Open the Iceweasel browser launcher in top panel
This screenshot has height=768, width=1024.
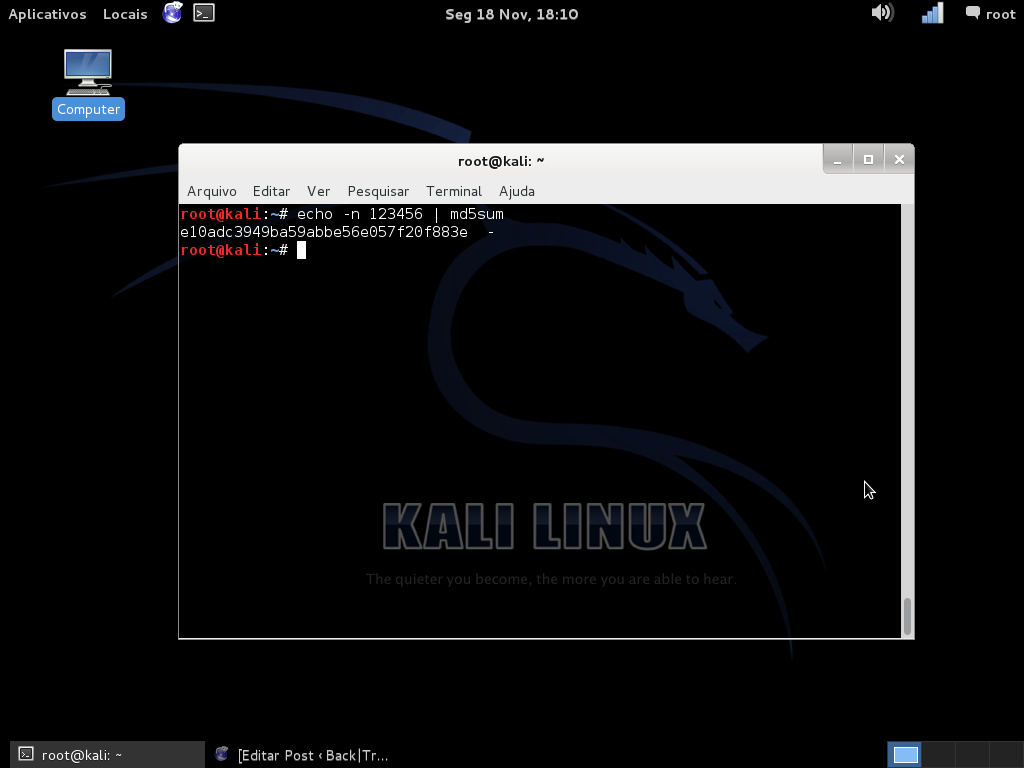pos(172,13)
